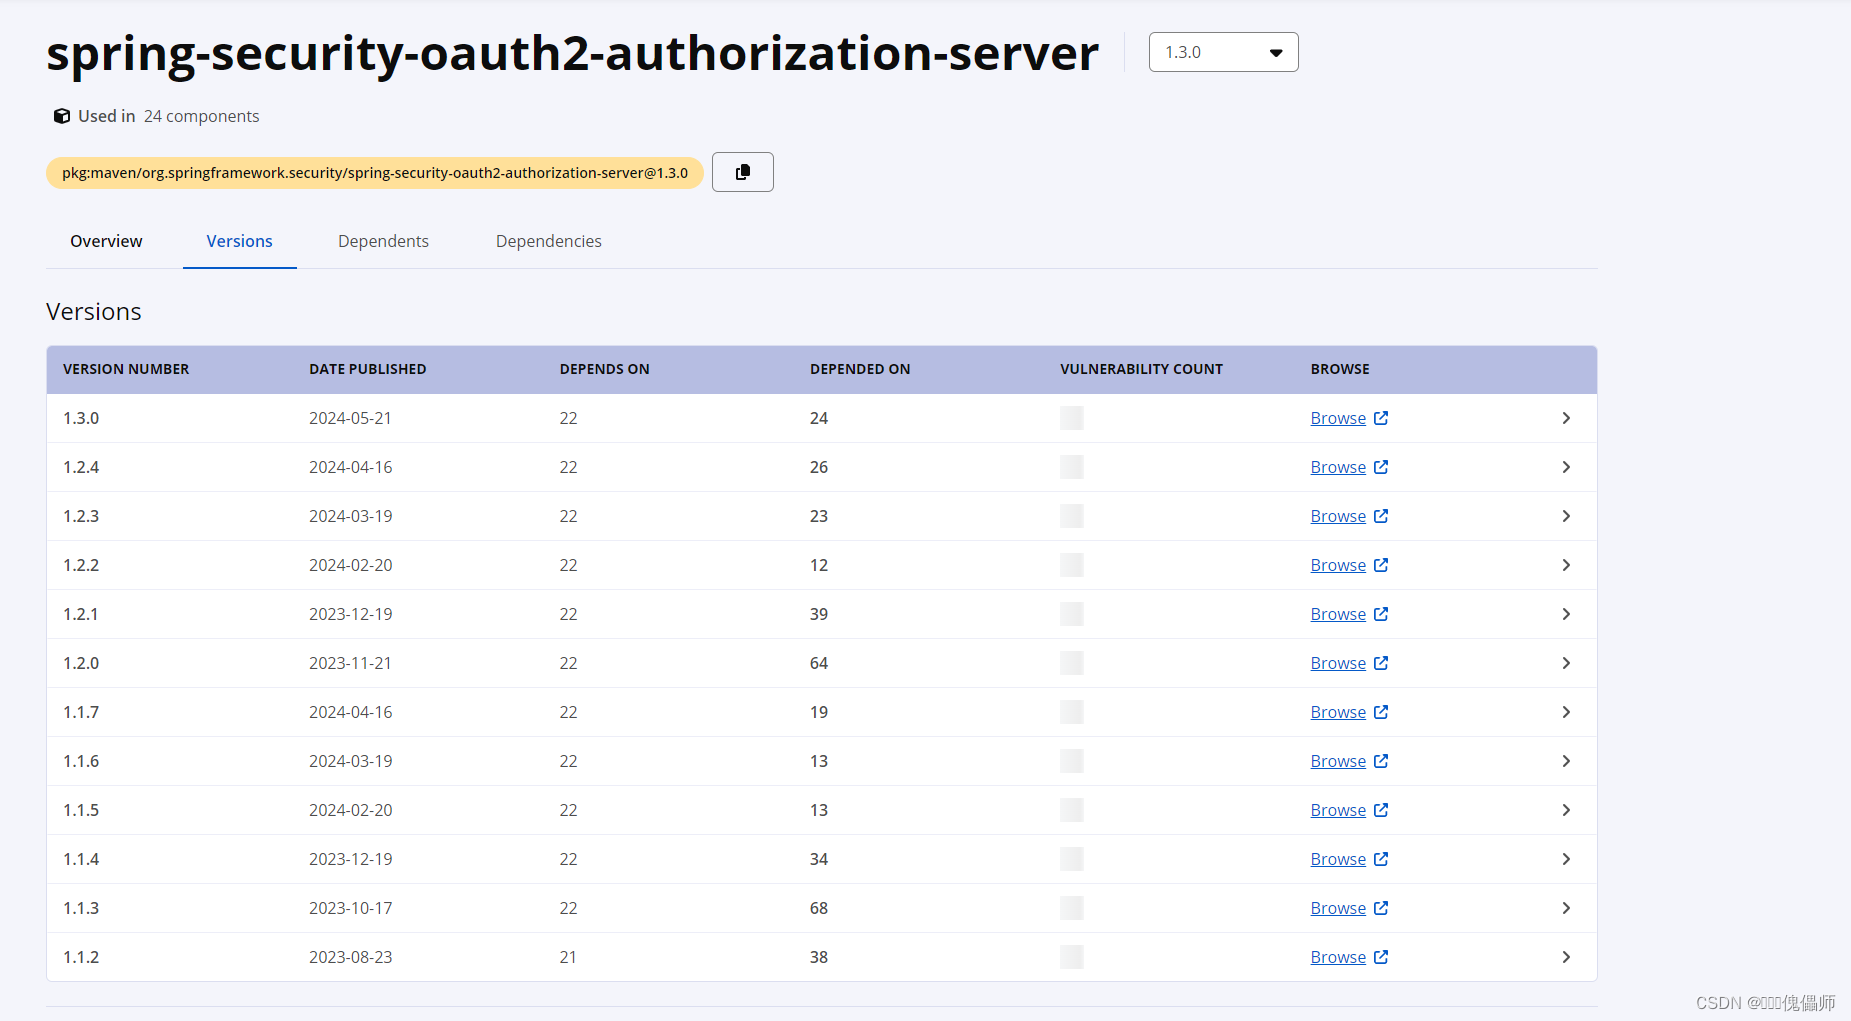The width and height of the screenshot is (1851, 1021).
Task: Click the vulnerability count placeholder for 1.3.0
Action: (x=1072, y=418)
